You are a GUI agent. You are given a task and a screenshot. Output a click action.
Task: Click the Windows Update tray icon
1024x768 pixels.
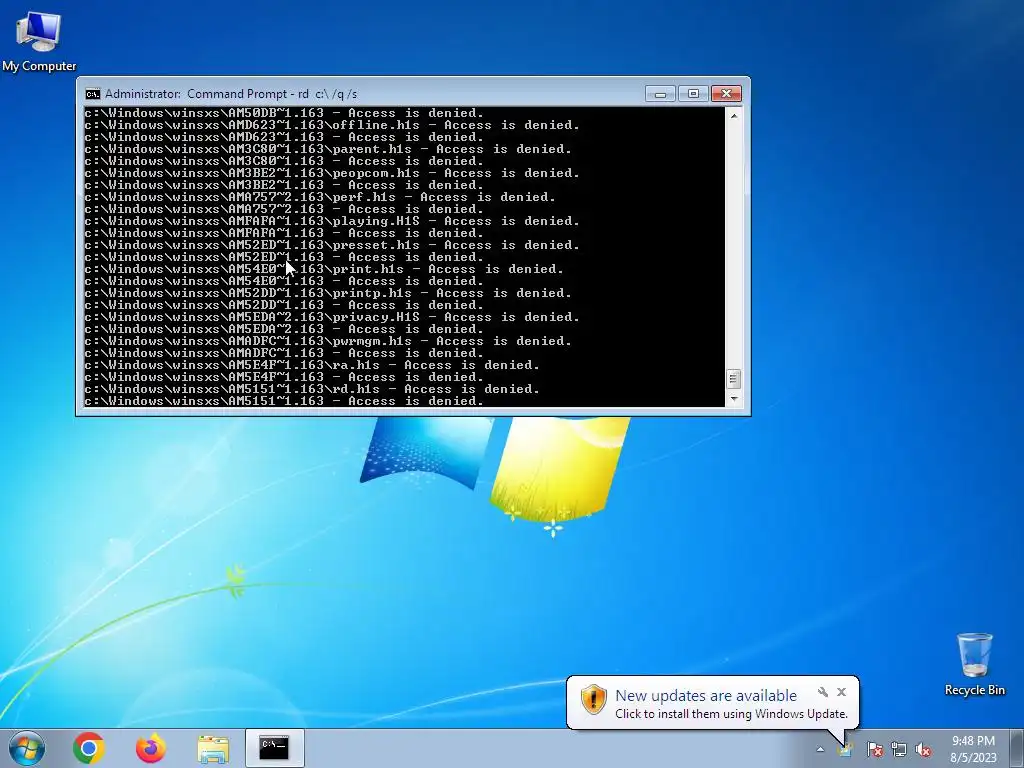click(x=846, y=749)
